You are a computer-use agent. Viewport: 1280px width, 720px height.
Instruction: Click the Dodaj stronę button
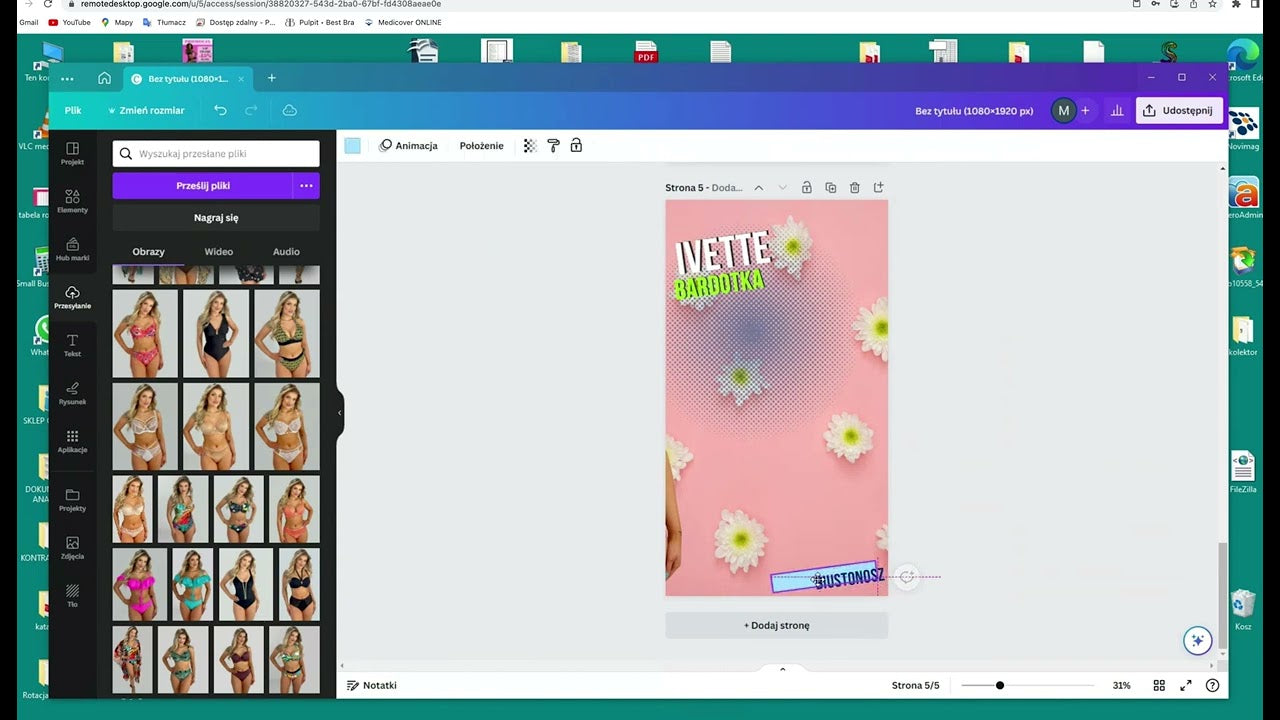(x=777, y=625)
